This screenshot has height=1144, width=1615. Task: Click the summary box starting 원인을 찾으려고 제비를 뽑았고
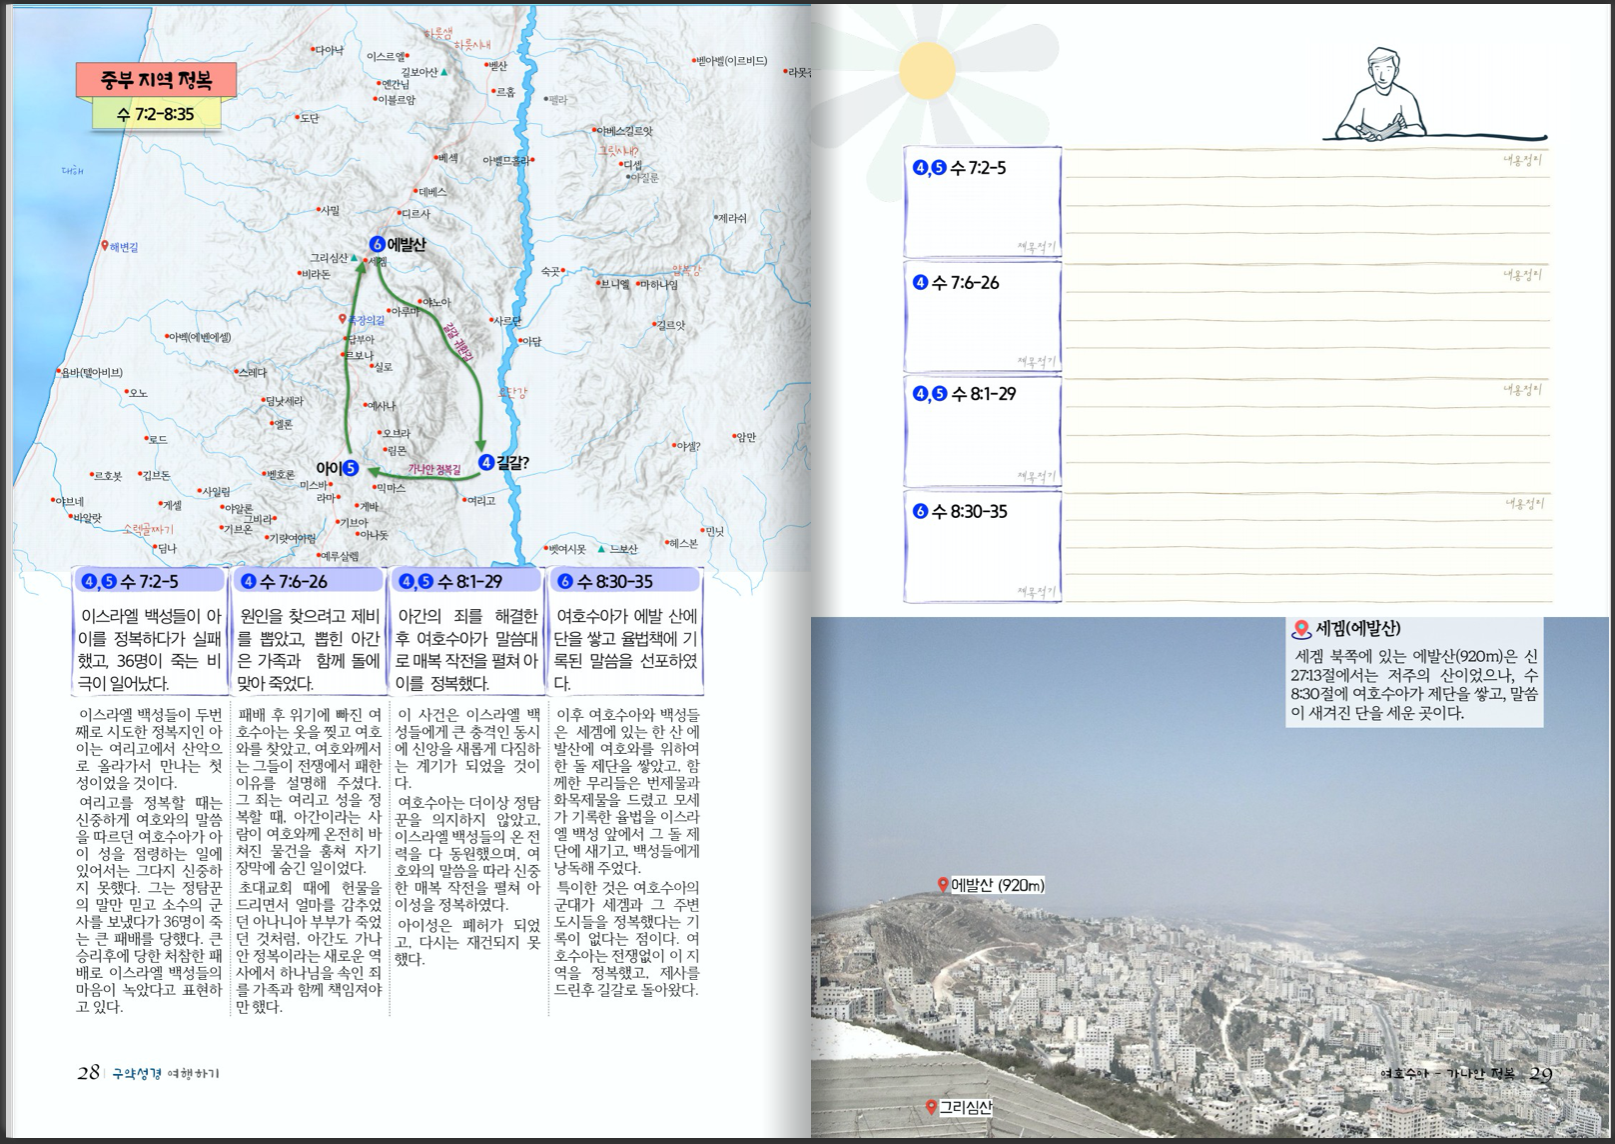pyautogui.click(x=308, y=649)
